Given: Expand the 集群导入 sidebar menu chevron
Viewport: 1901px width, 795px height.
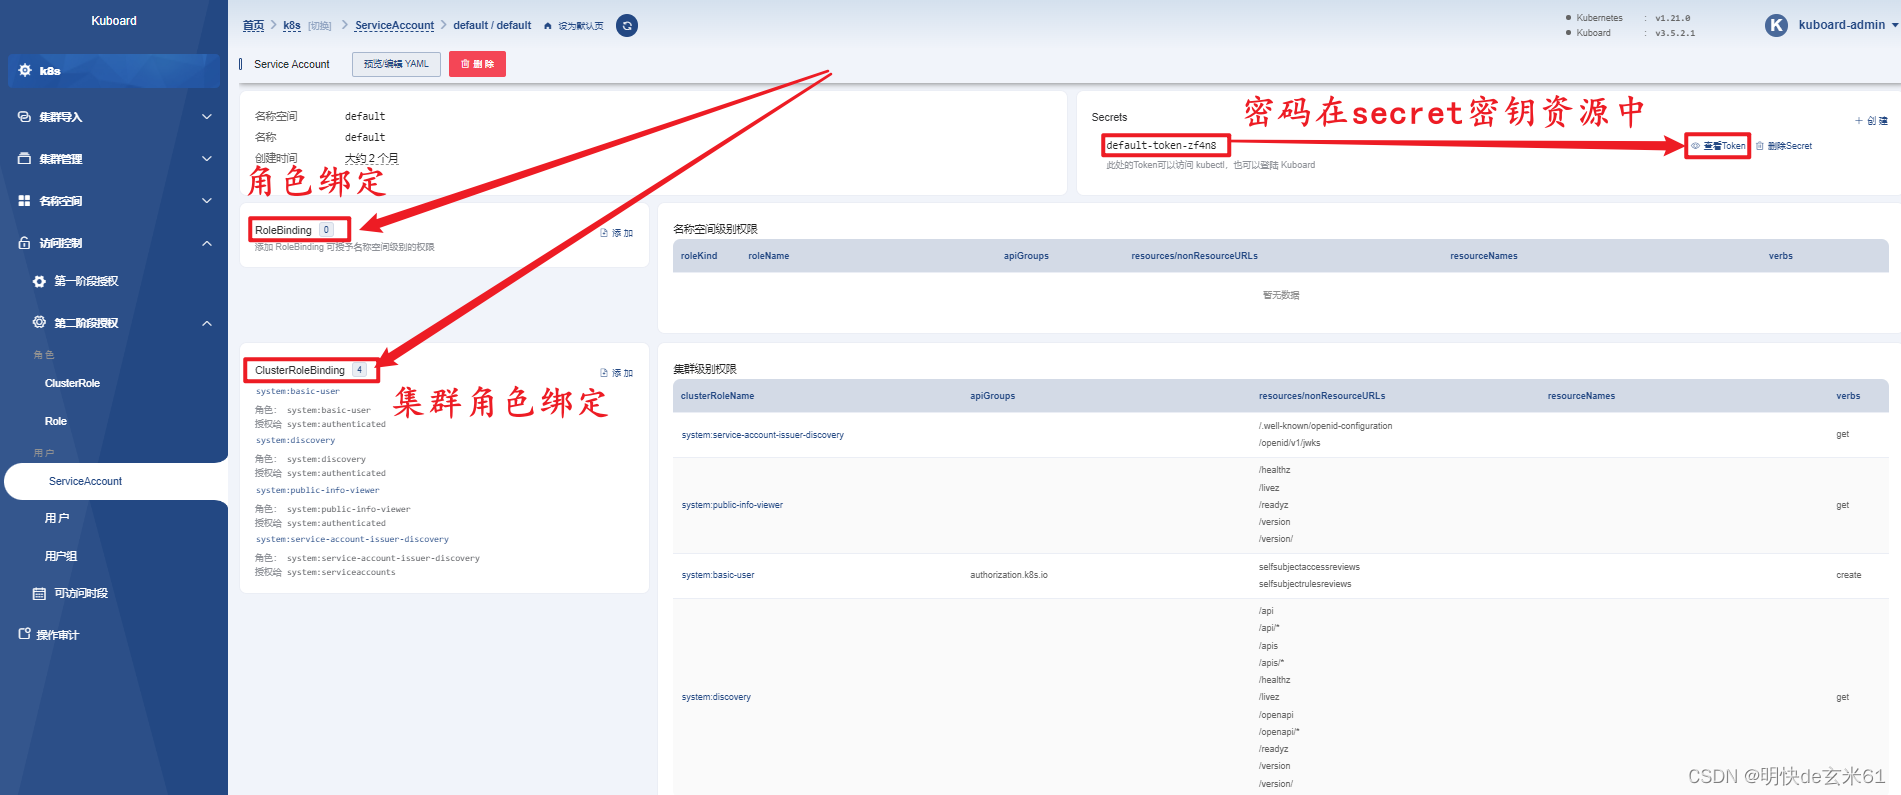Looking at the screenshot, I should tap(207, 117).
